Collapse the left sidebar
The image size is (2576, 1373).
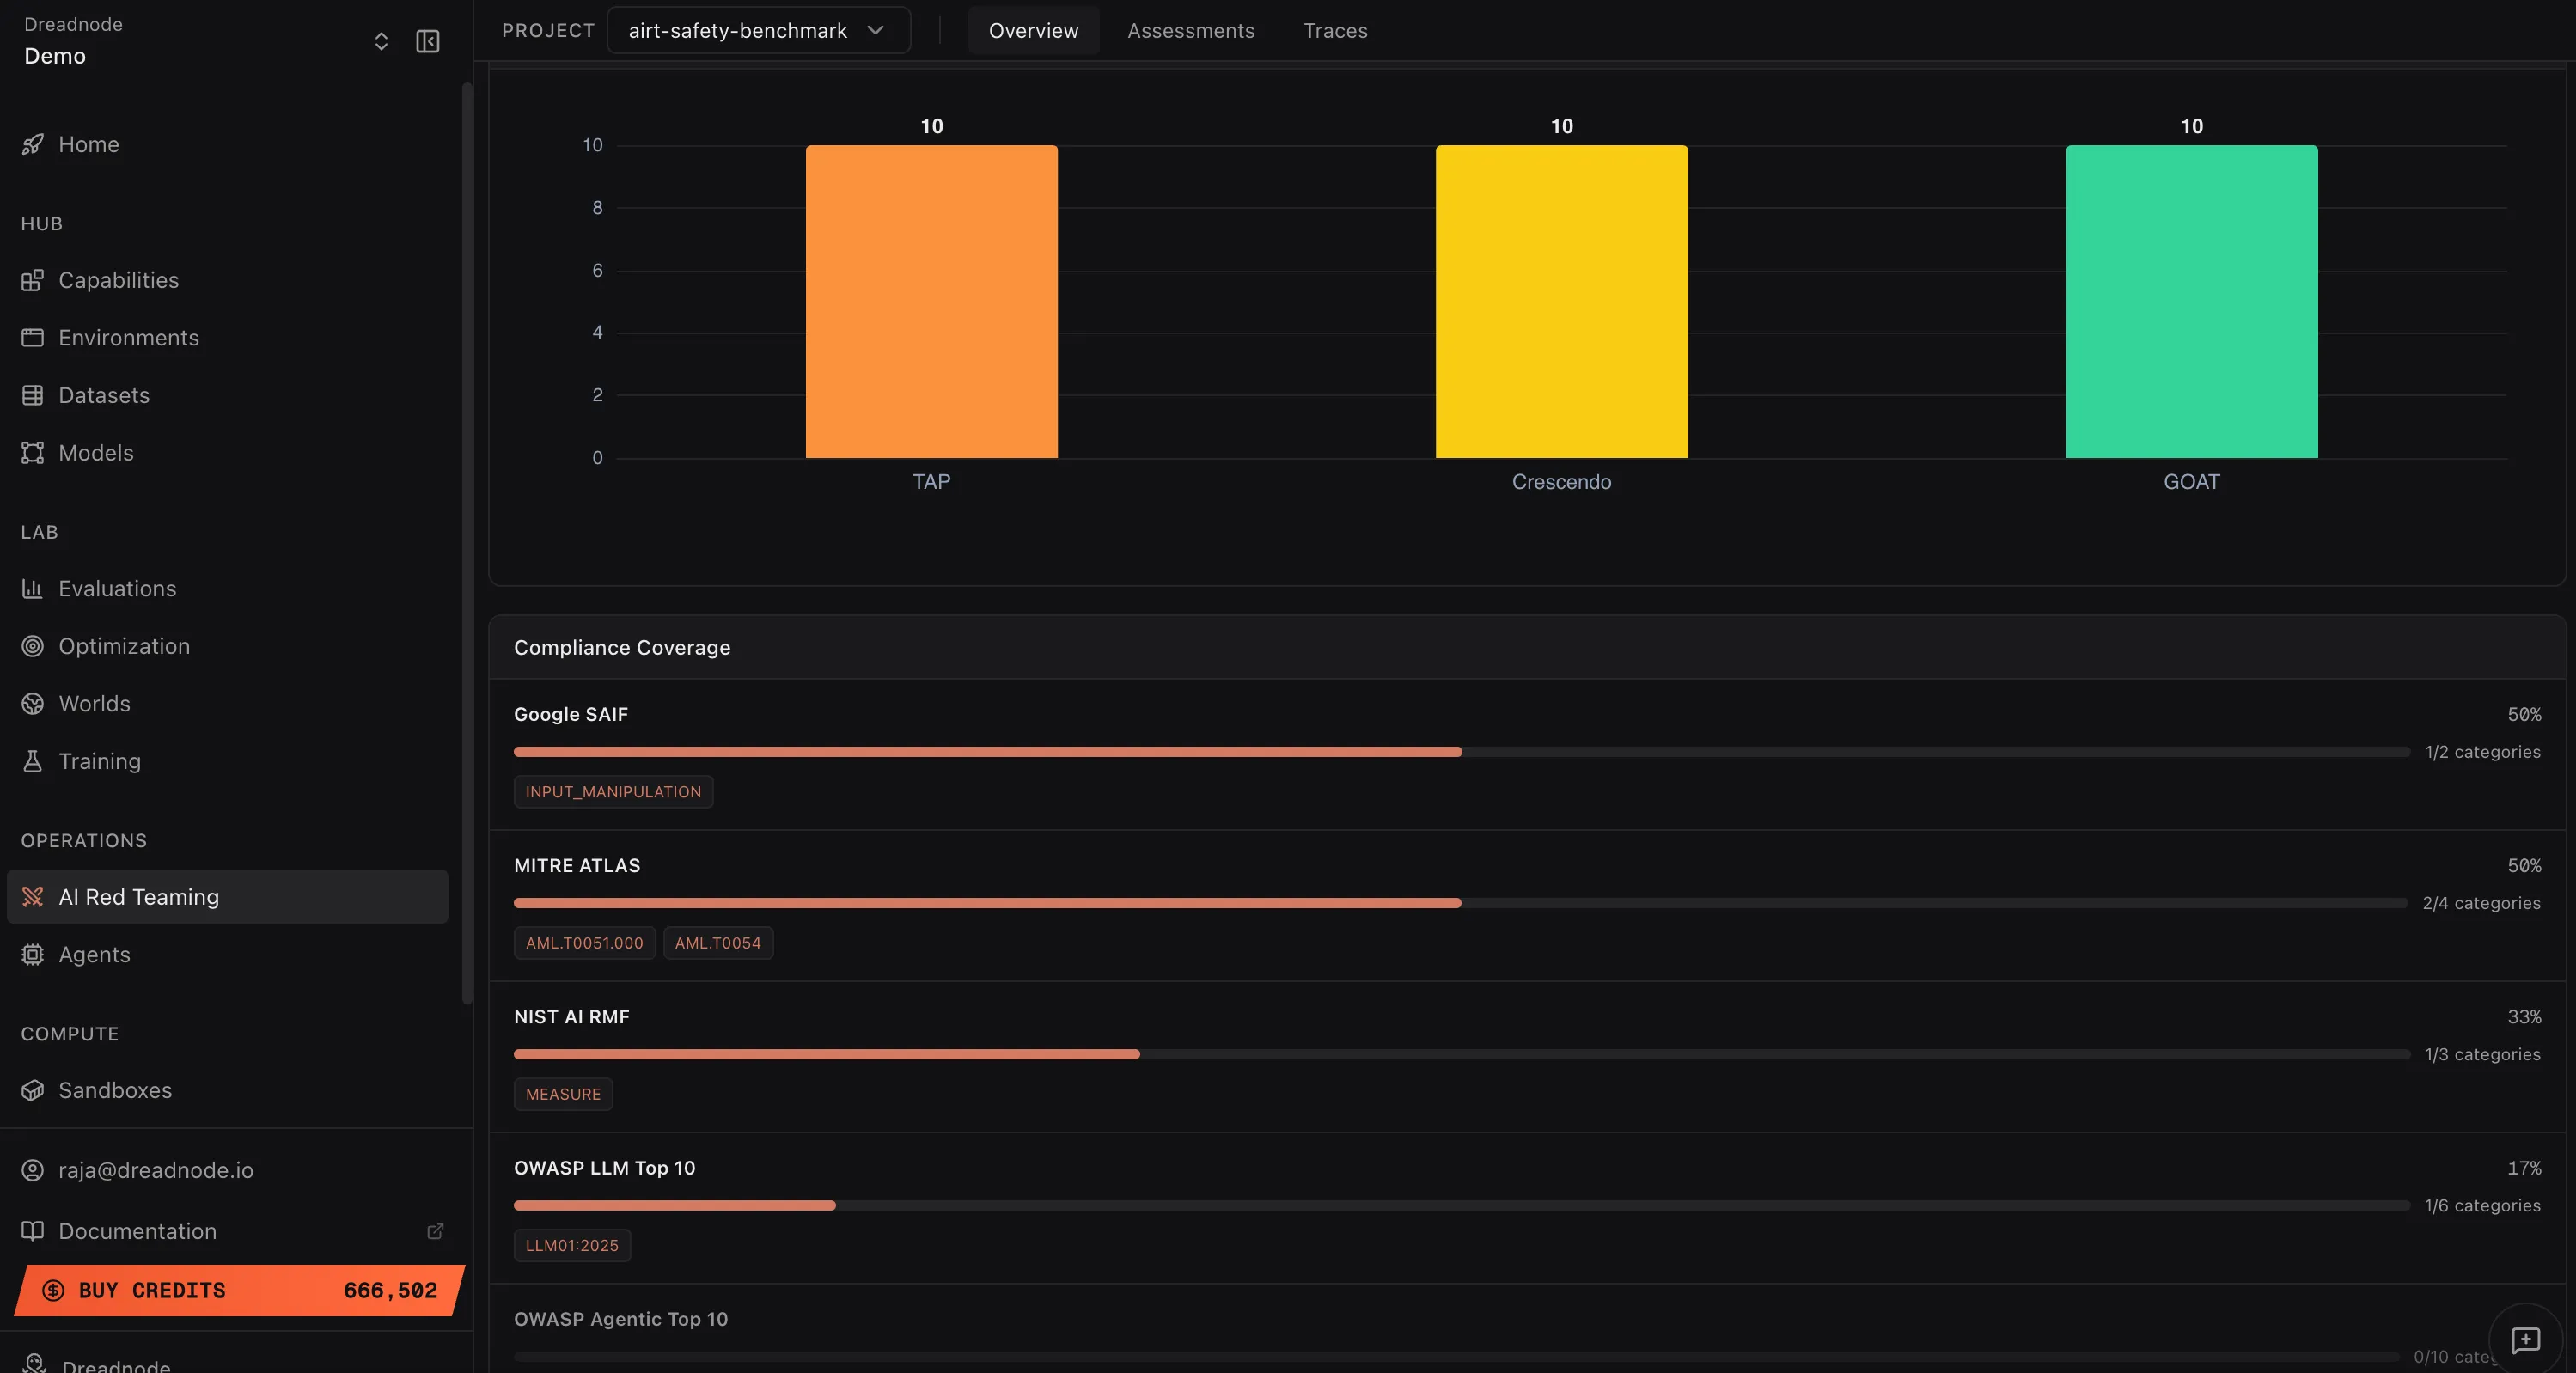pyautogui.click(x=427, y=41)
